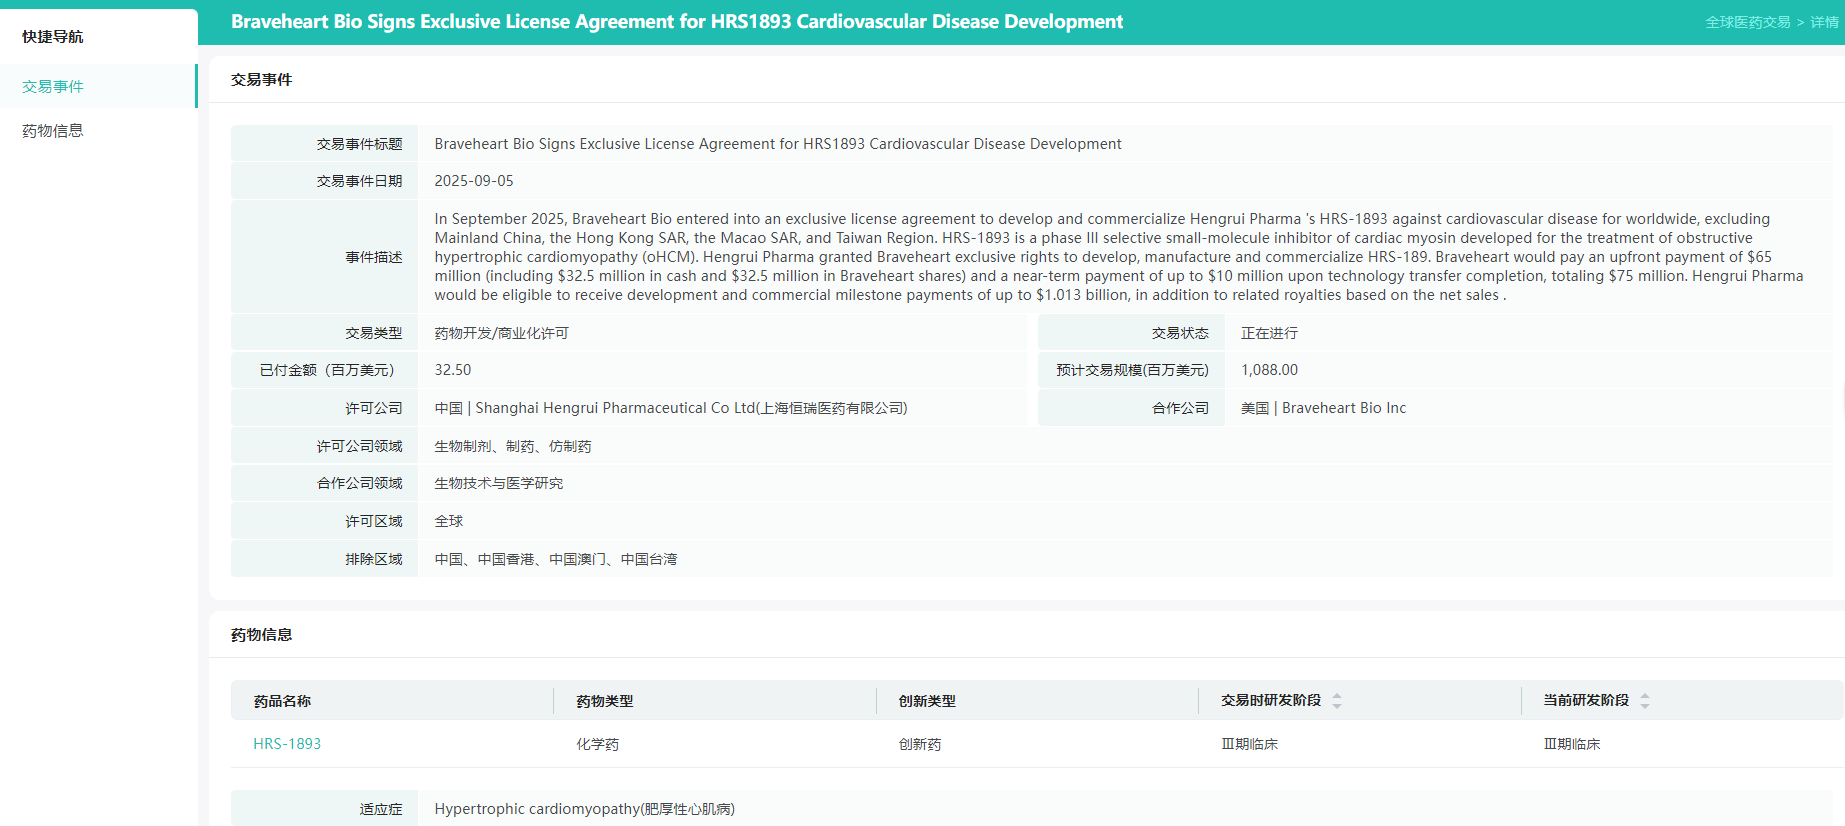Click the 快捷导航 sidebar heading
Viewport: 1845px width, 826px height.
click(53, 37)
